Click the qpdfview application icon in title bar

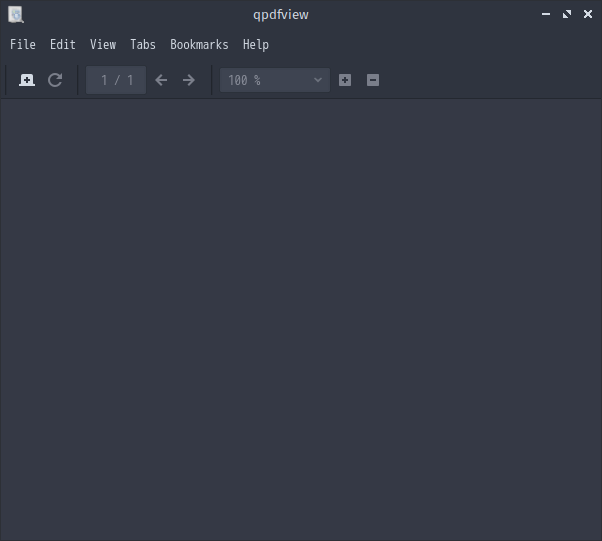(x=16, y=15)
